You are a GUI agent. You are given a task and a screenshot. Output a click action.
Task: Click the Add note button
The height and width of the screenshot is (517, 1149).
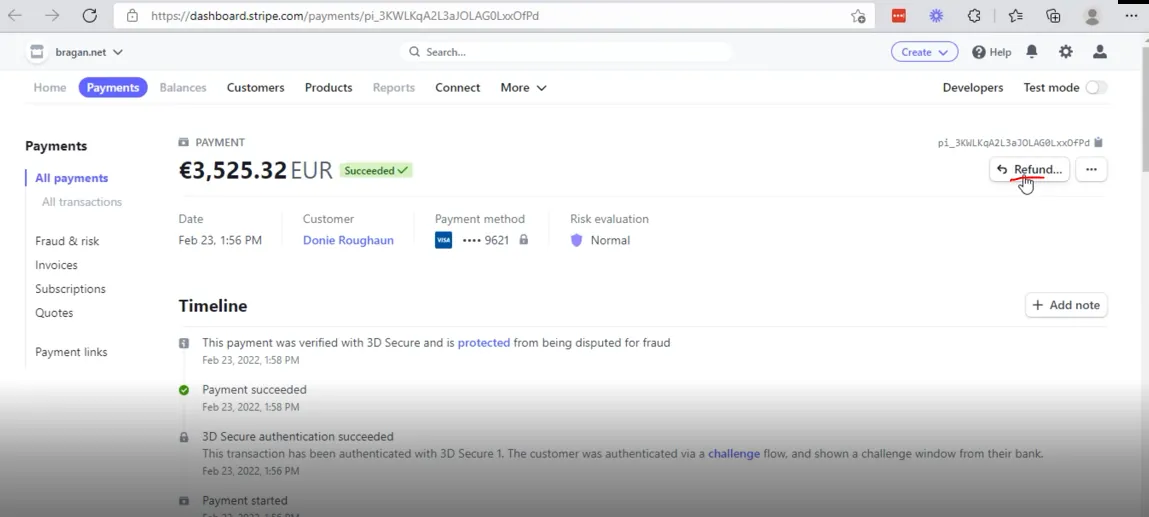[x=1066, y=305]
